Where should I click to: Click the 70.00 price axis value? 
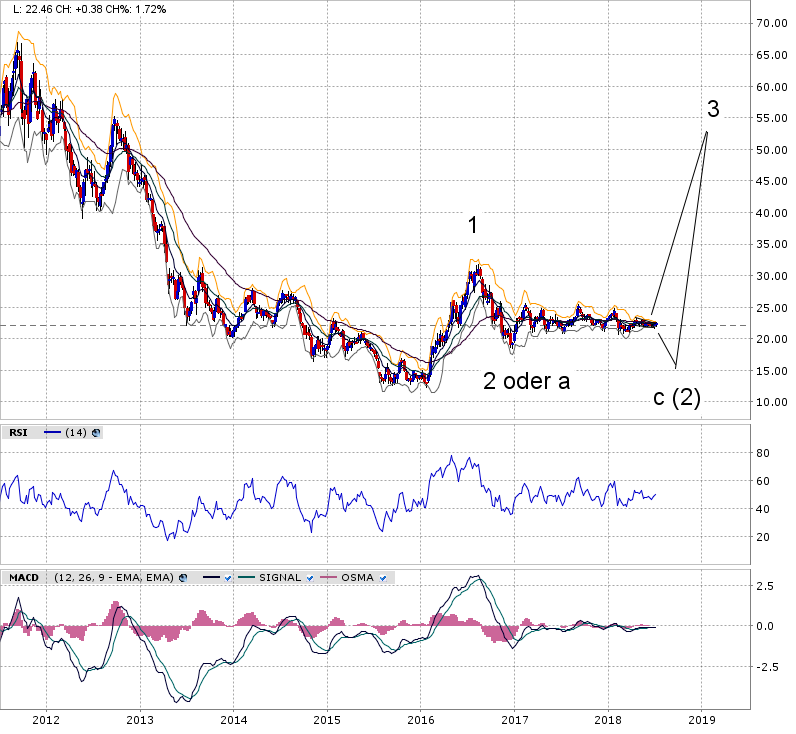point(772,23)
